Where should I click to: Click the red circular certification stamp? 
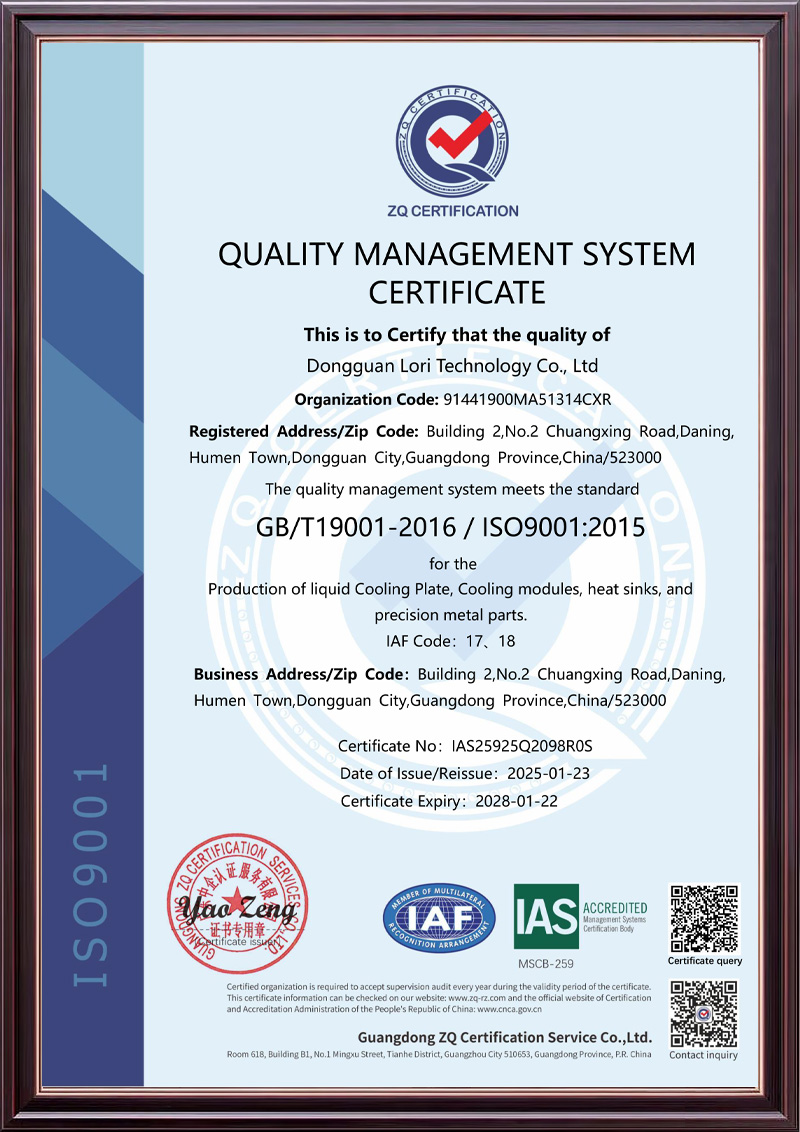coord(237,904)
